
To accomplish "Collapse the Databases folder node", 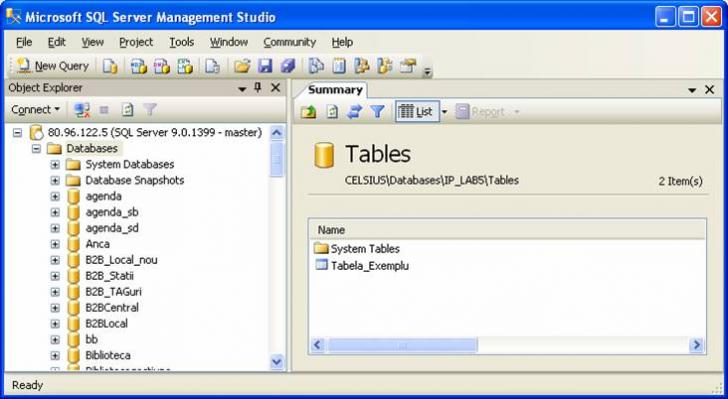I will click(36, 149).
